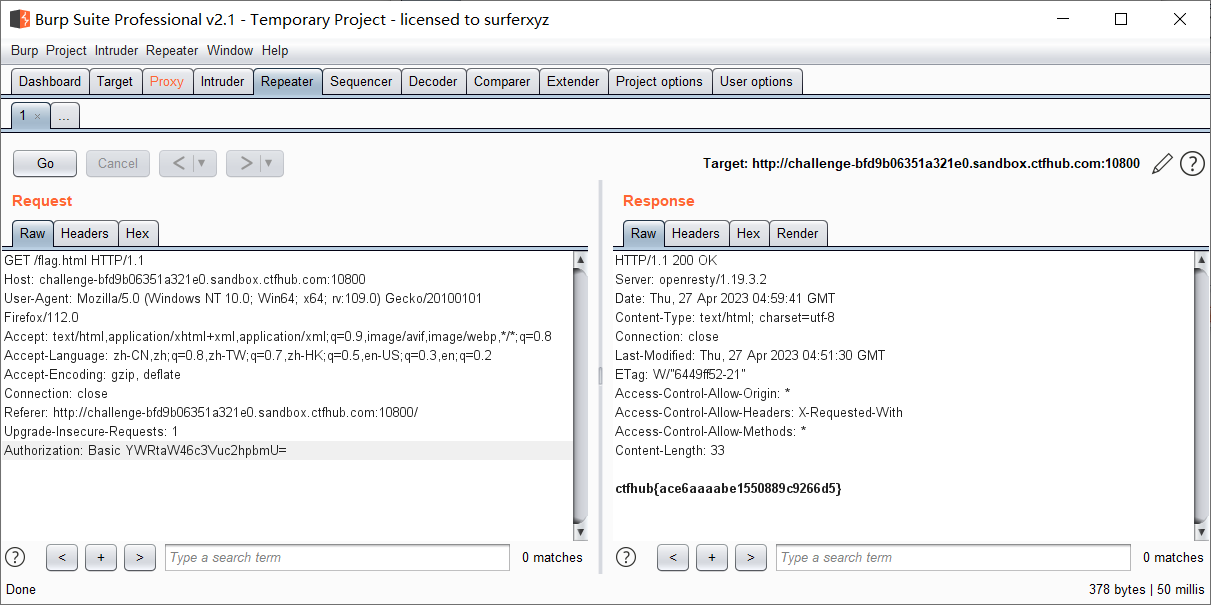Click the Authorization: Basic header line
This screenshot has width=1211, height=605.
[145, 450]
